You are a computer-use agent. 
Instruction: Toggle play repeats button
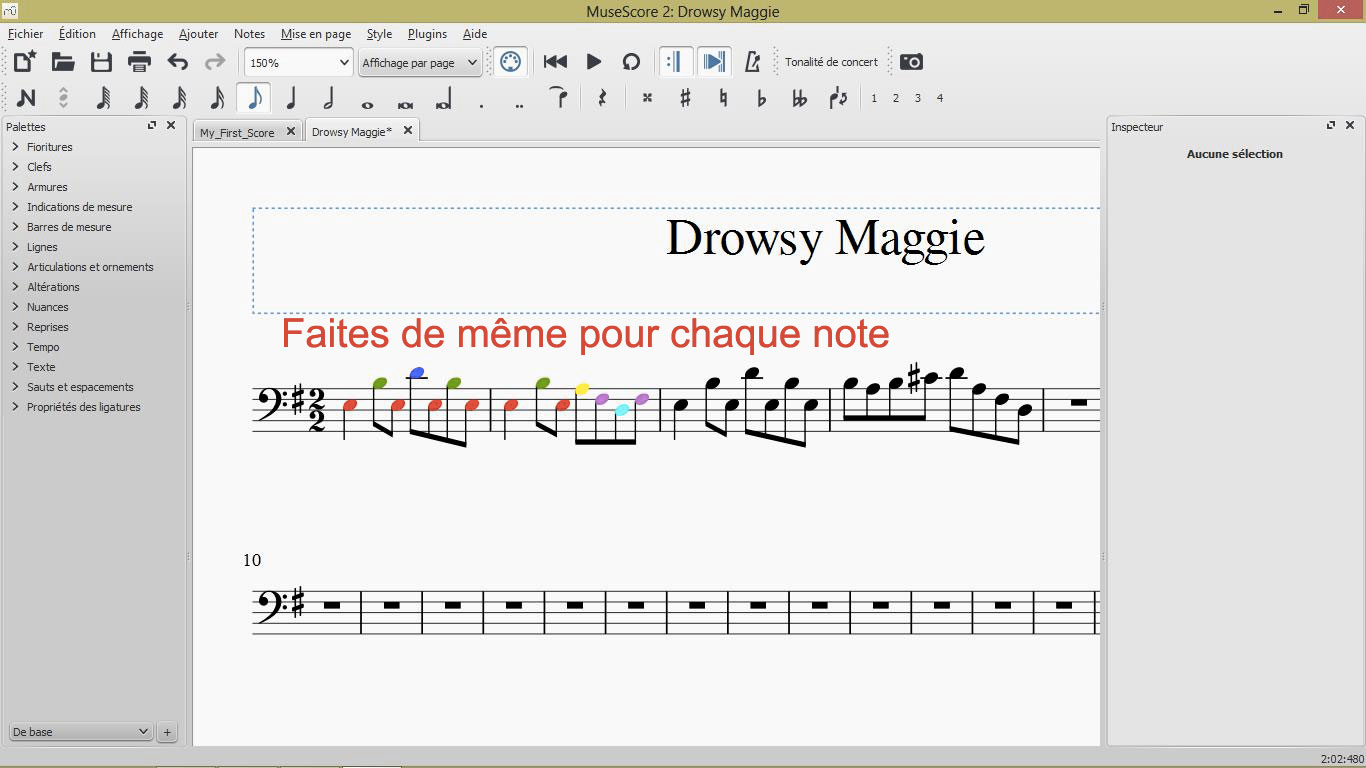[x=675, y=62]
